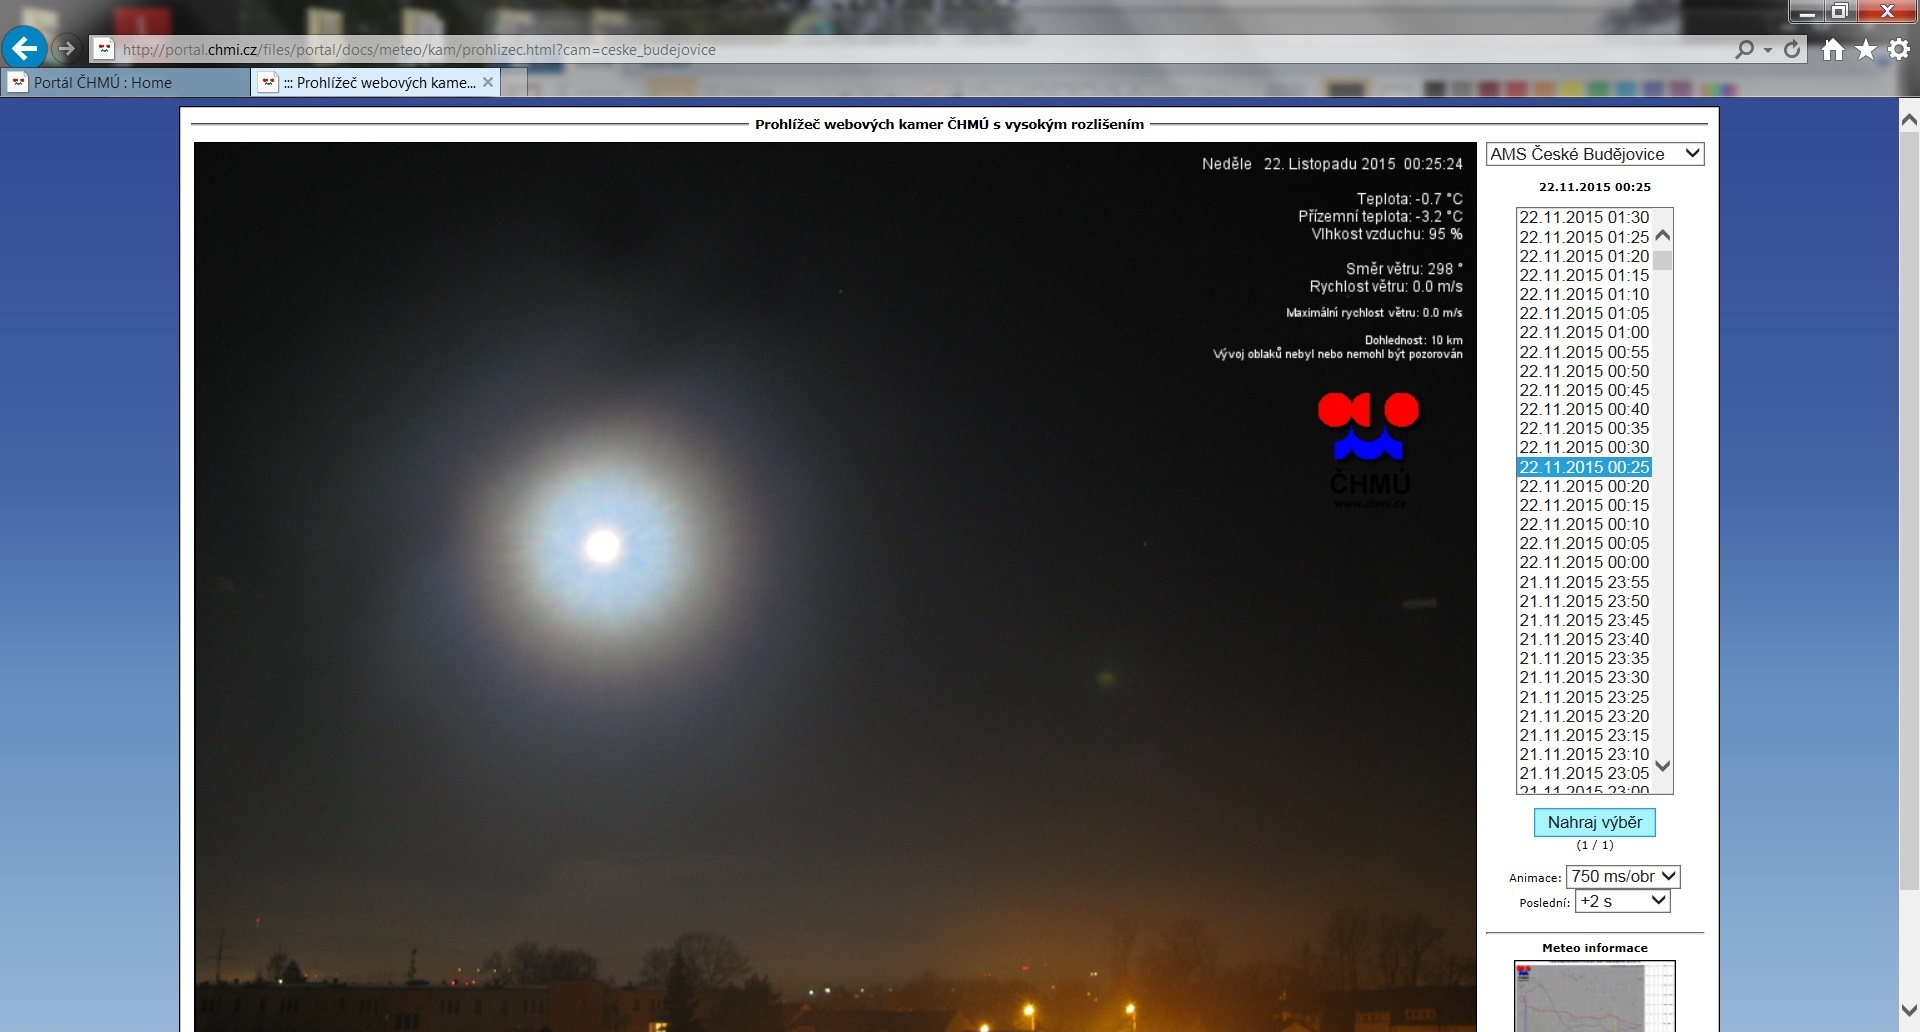Open the browser Home icon
This screenshot has height=1032, width=1920.
(1832, 49)
